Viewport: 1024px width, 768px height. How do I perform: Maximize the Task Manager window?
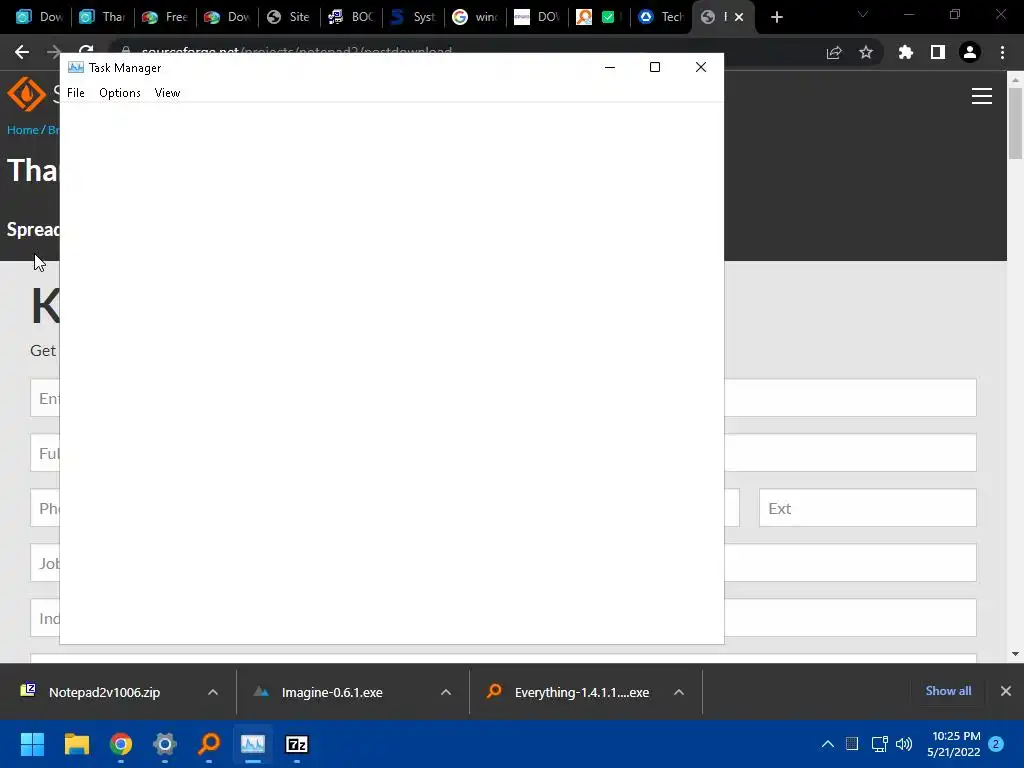(655, 67)
